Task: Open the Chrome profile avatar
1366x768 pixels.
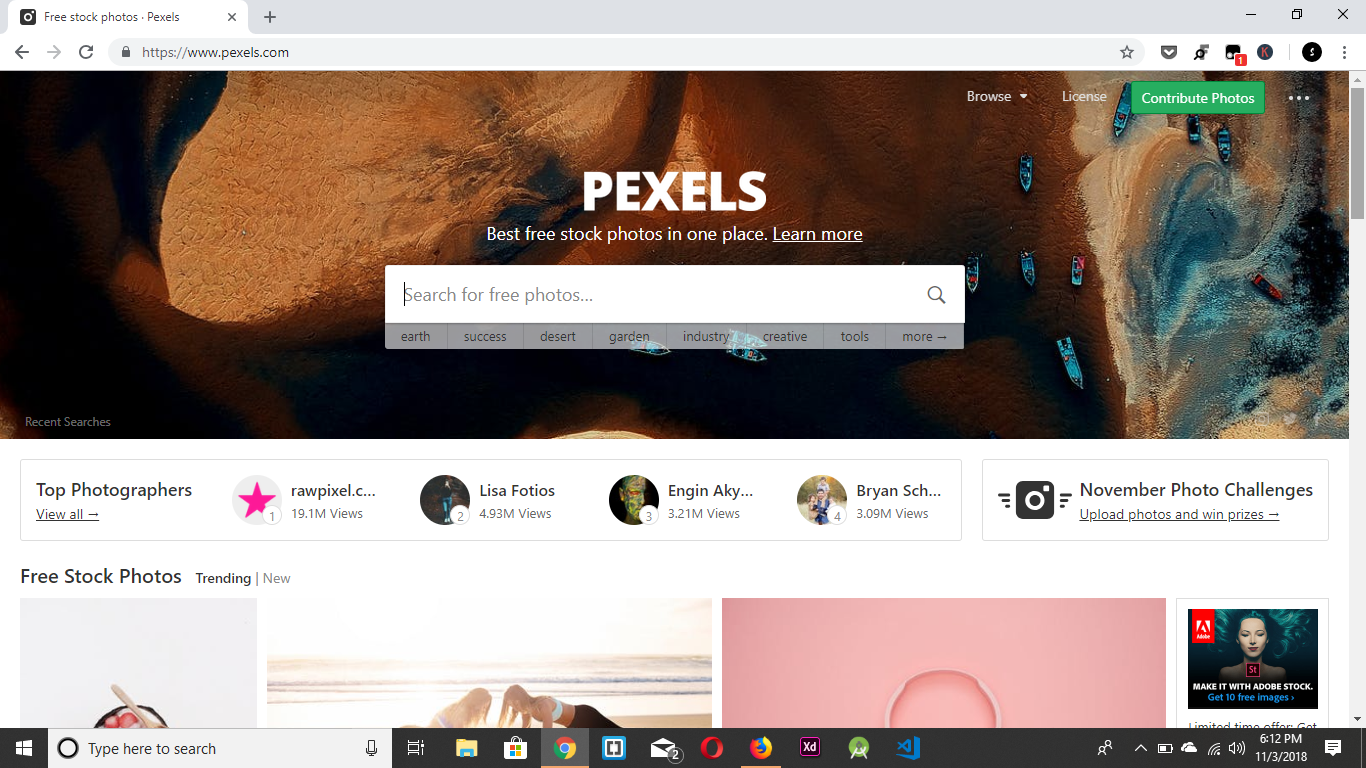Action: (1312, 52)
